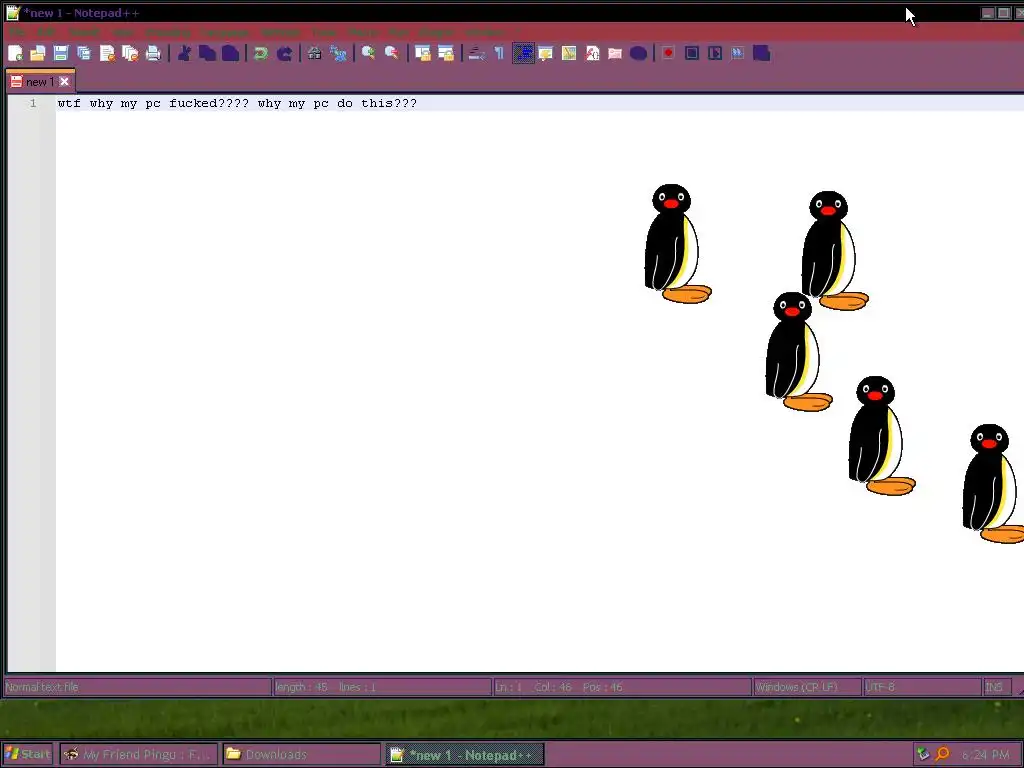Create a new document with New icon
The width and height of the screenshot is (1024, 768).
(15, 54)
